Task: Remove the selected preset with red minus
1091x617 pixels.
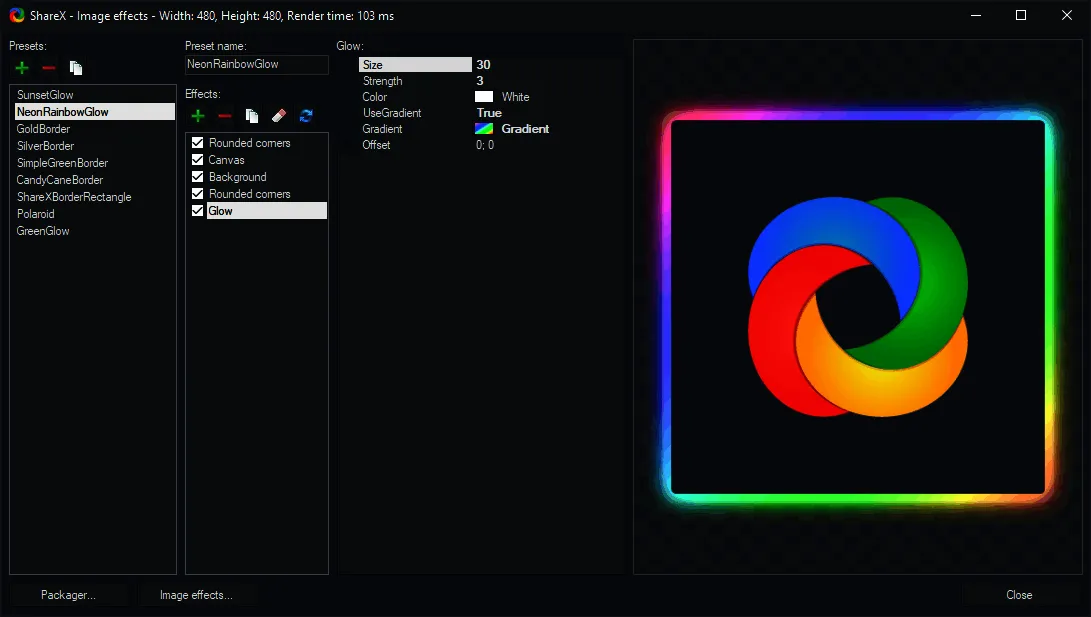Action: [x=48, y=68]
